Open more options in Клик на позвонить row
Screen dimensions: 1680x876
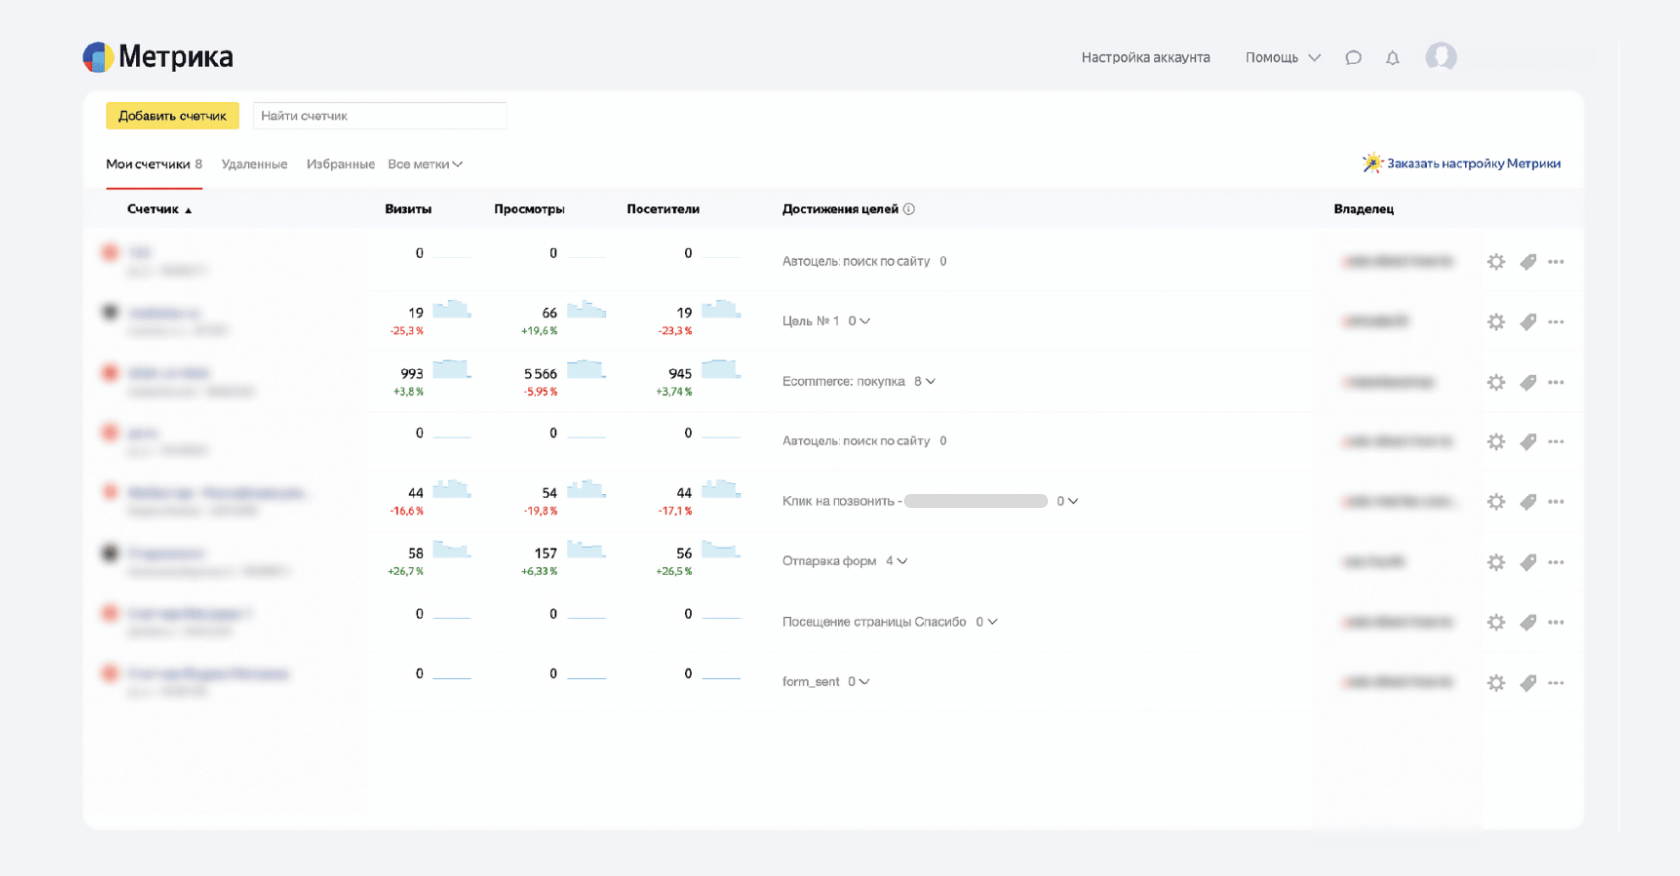tap(1556, 502)
